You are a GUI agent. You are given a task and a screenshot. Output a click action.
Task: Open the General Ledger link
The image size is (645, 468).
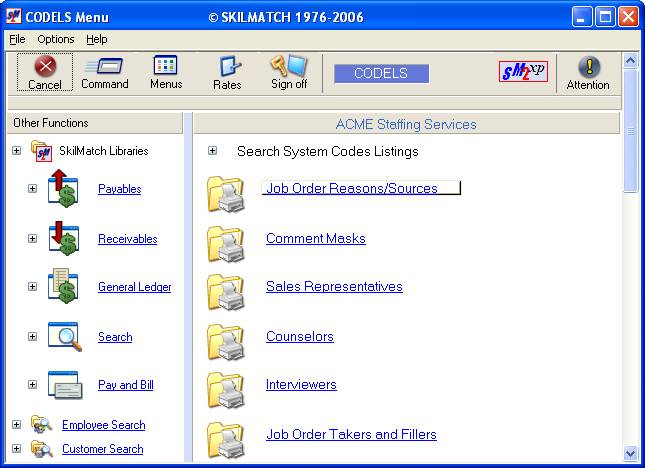point(135,287)
